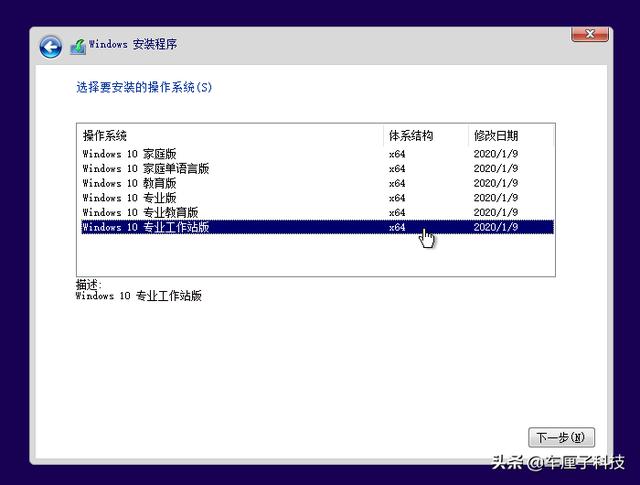640x485 pixels.
Task: Click empty area below OS list entries
Action: (x=316, y=255)
